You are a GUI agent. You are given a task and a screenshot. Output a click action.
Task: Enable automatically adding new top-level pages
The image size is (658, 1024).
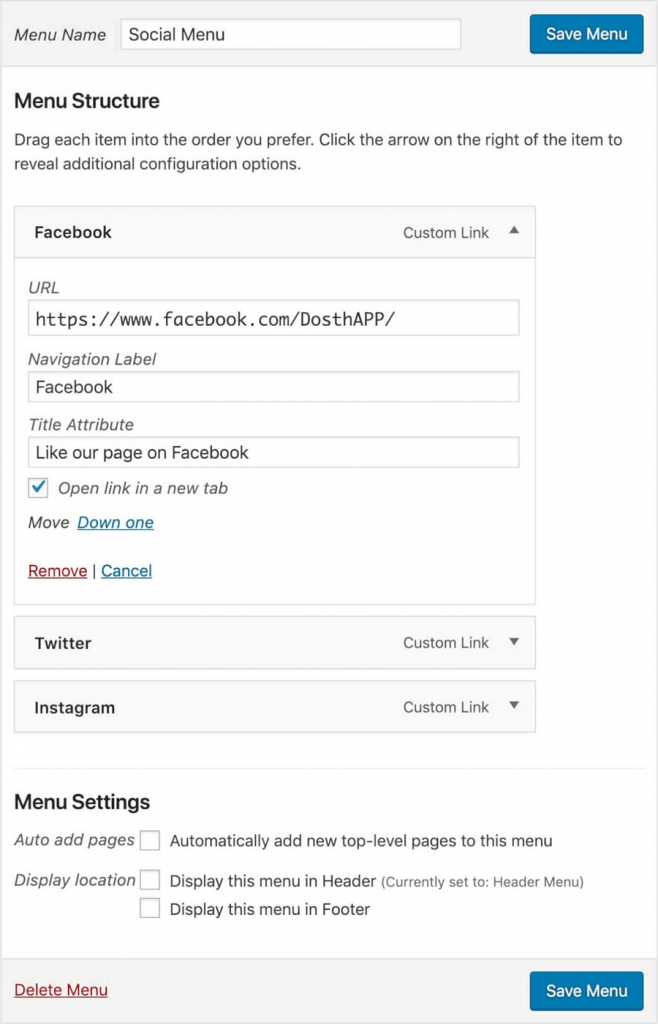click(149, 840)
